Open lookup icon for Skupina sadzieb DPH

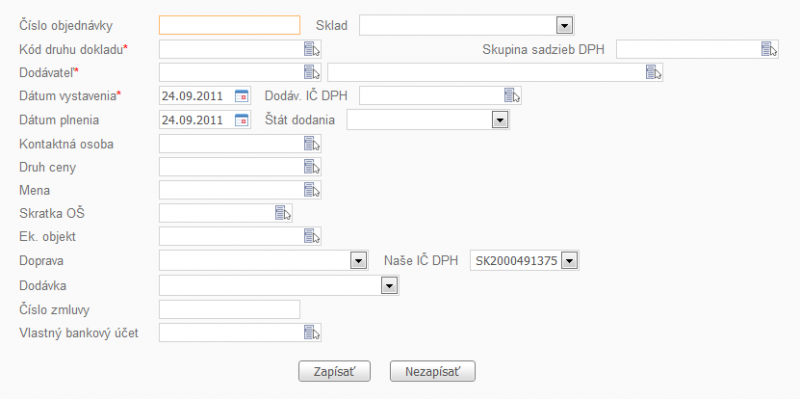coord(769,49)
